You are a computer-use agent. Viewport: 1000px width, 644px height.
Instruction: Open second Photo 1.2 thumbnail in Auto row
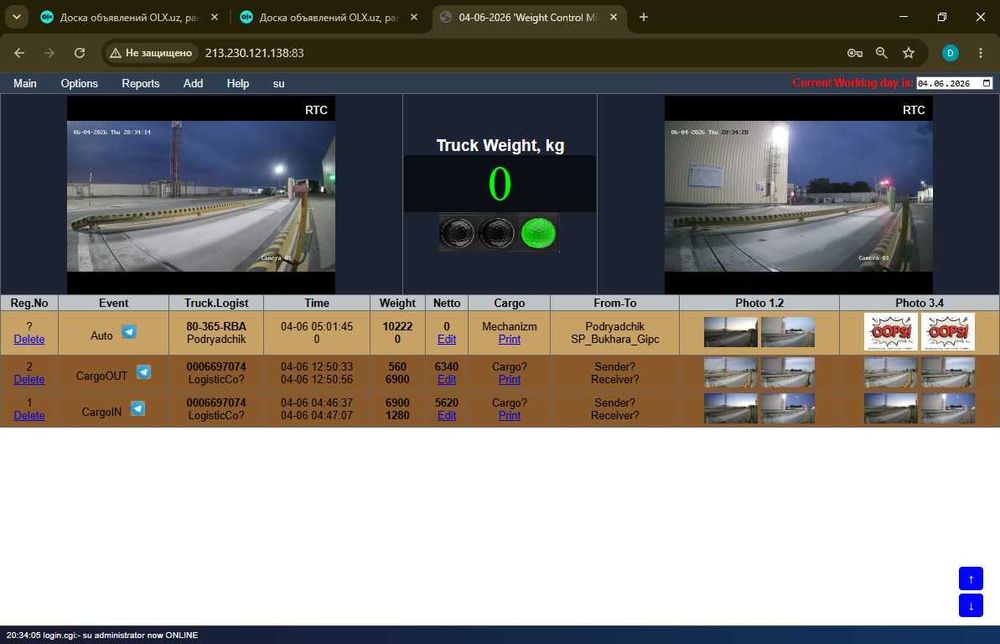pos(788,332)
